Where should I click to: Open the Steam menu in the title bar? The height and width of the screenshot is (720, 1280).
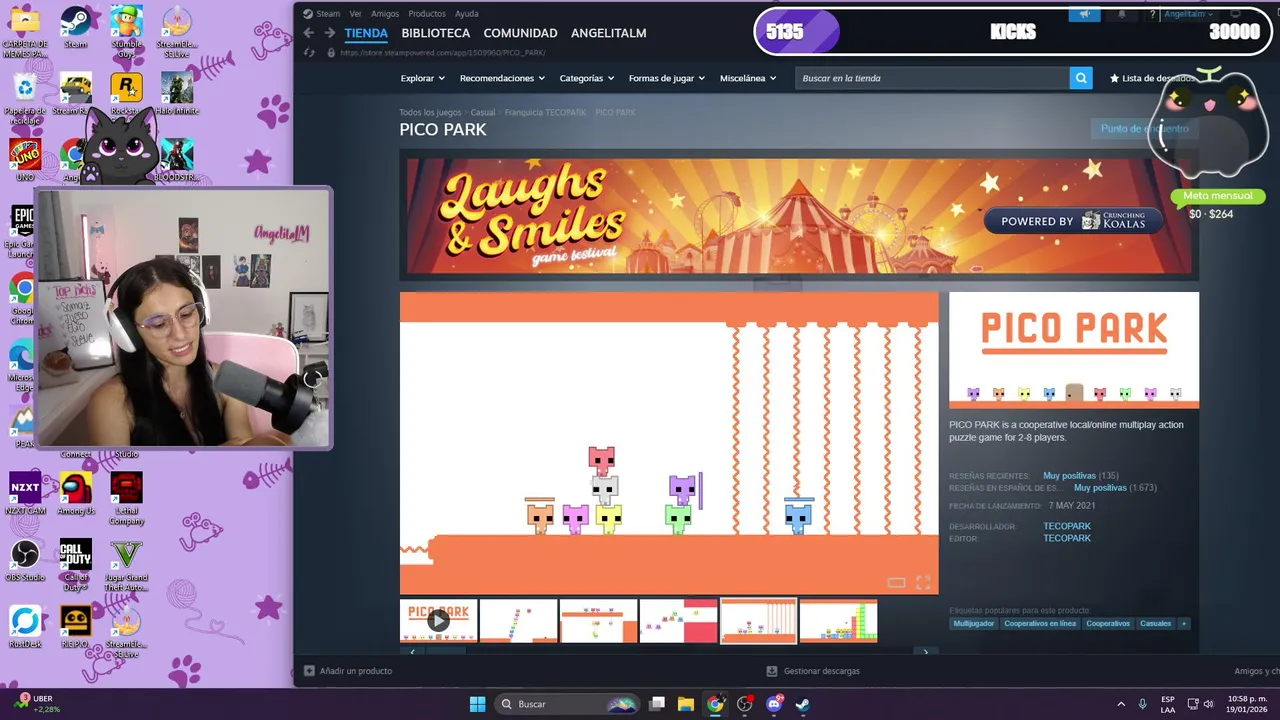pos(323,14)
